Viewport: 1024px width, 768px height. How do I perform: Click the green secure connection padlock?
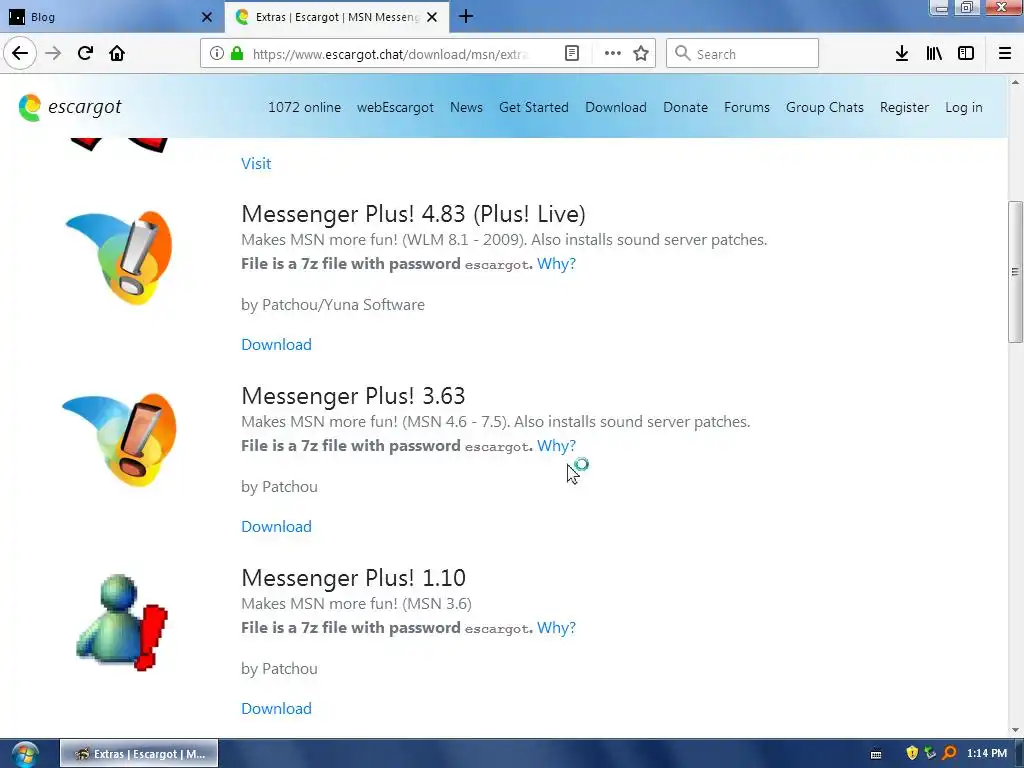point(237,54)
